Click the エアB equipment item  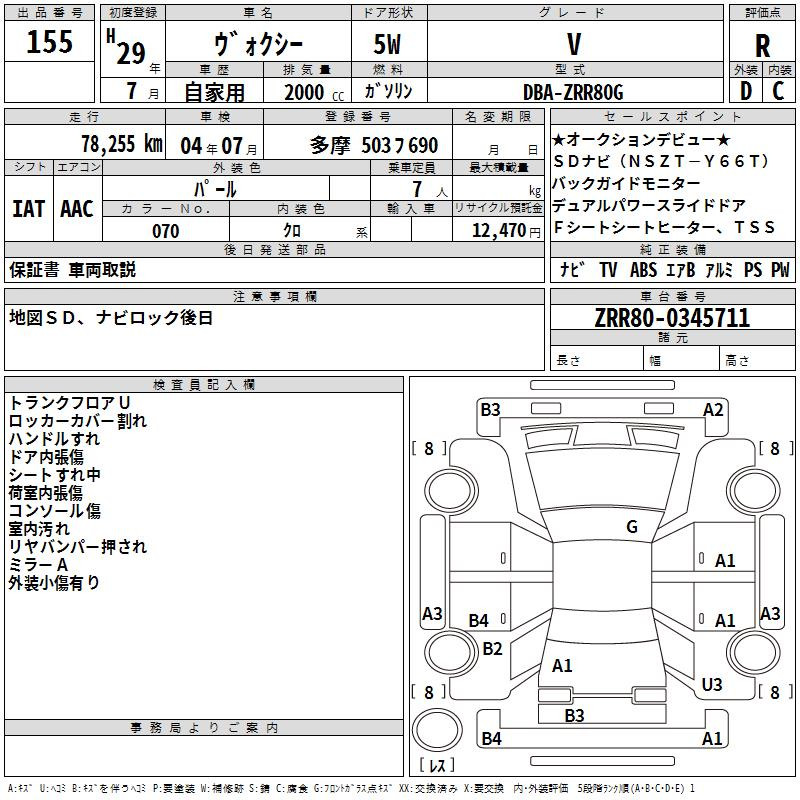point(681,270)
